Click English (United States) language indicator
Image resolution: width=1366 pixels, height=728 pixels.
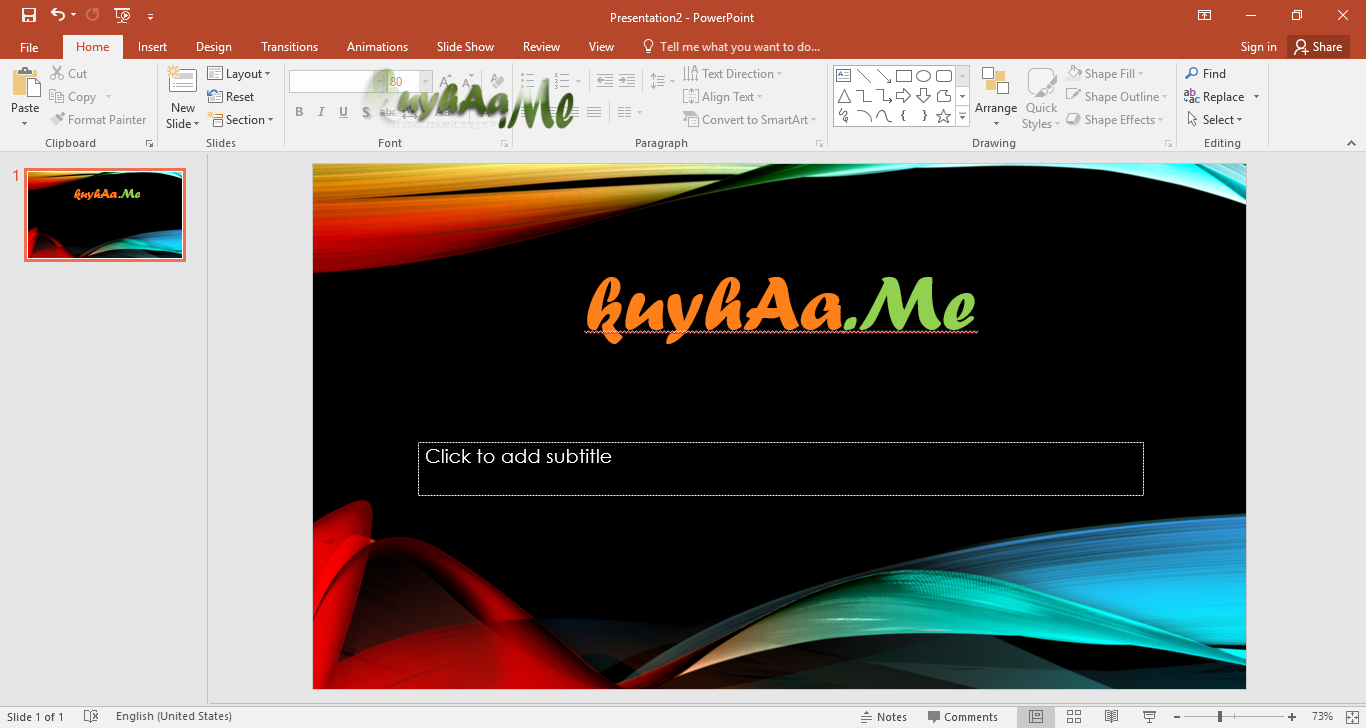(x=174, y=716)
